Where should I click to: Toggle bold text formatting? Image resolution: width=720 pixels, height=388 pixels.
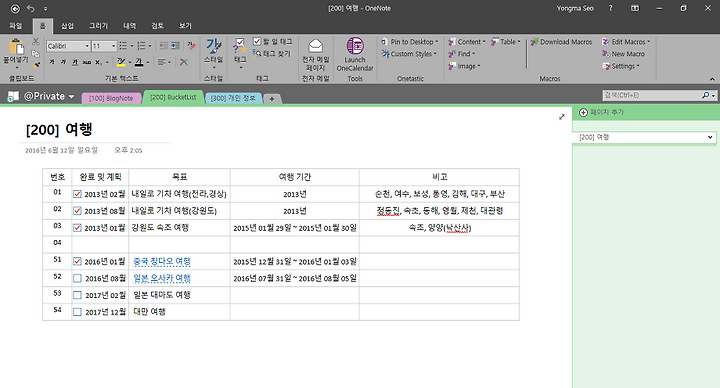tap(52, 62)
